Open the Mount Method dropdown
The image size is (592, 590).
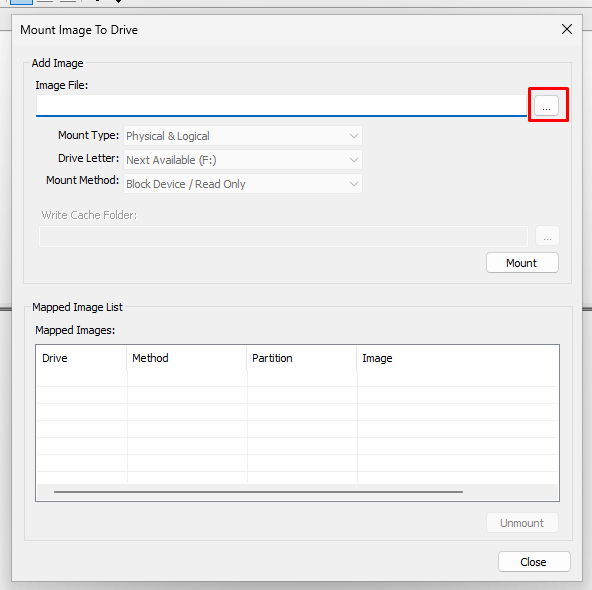click(243, 184)
